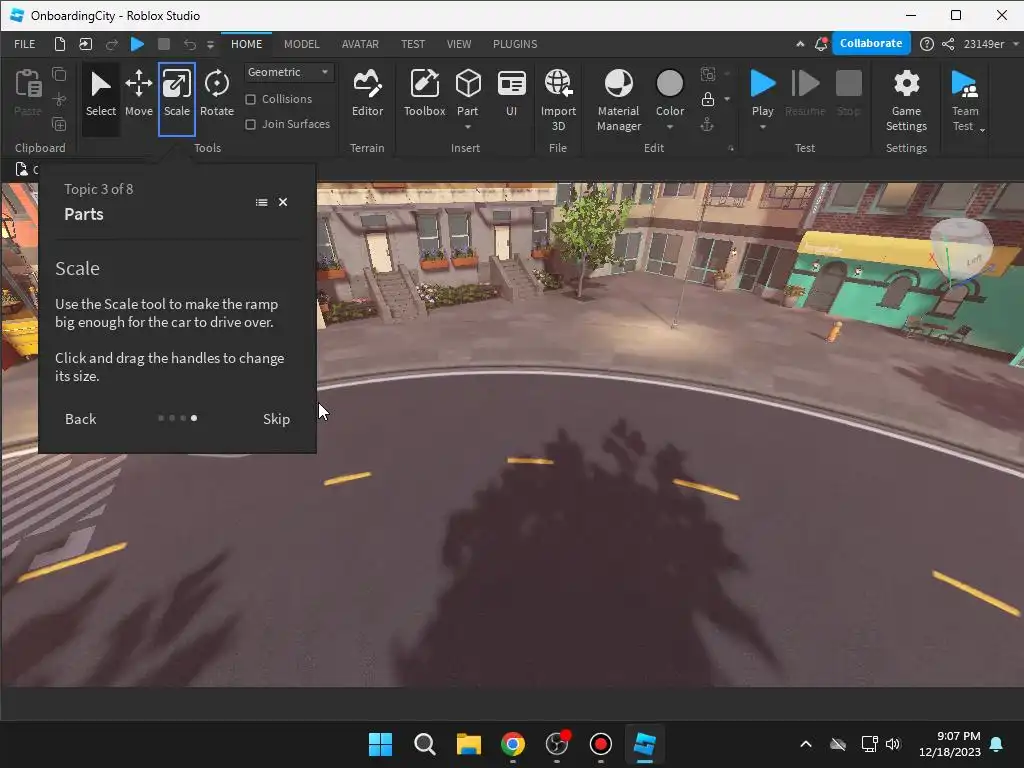Click the publish icon next to New file

click(x=86, y=44)
